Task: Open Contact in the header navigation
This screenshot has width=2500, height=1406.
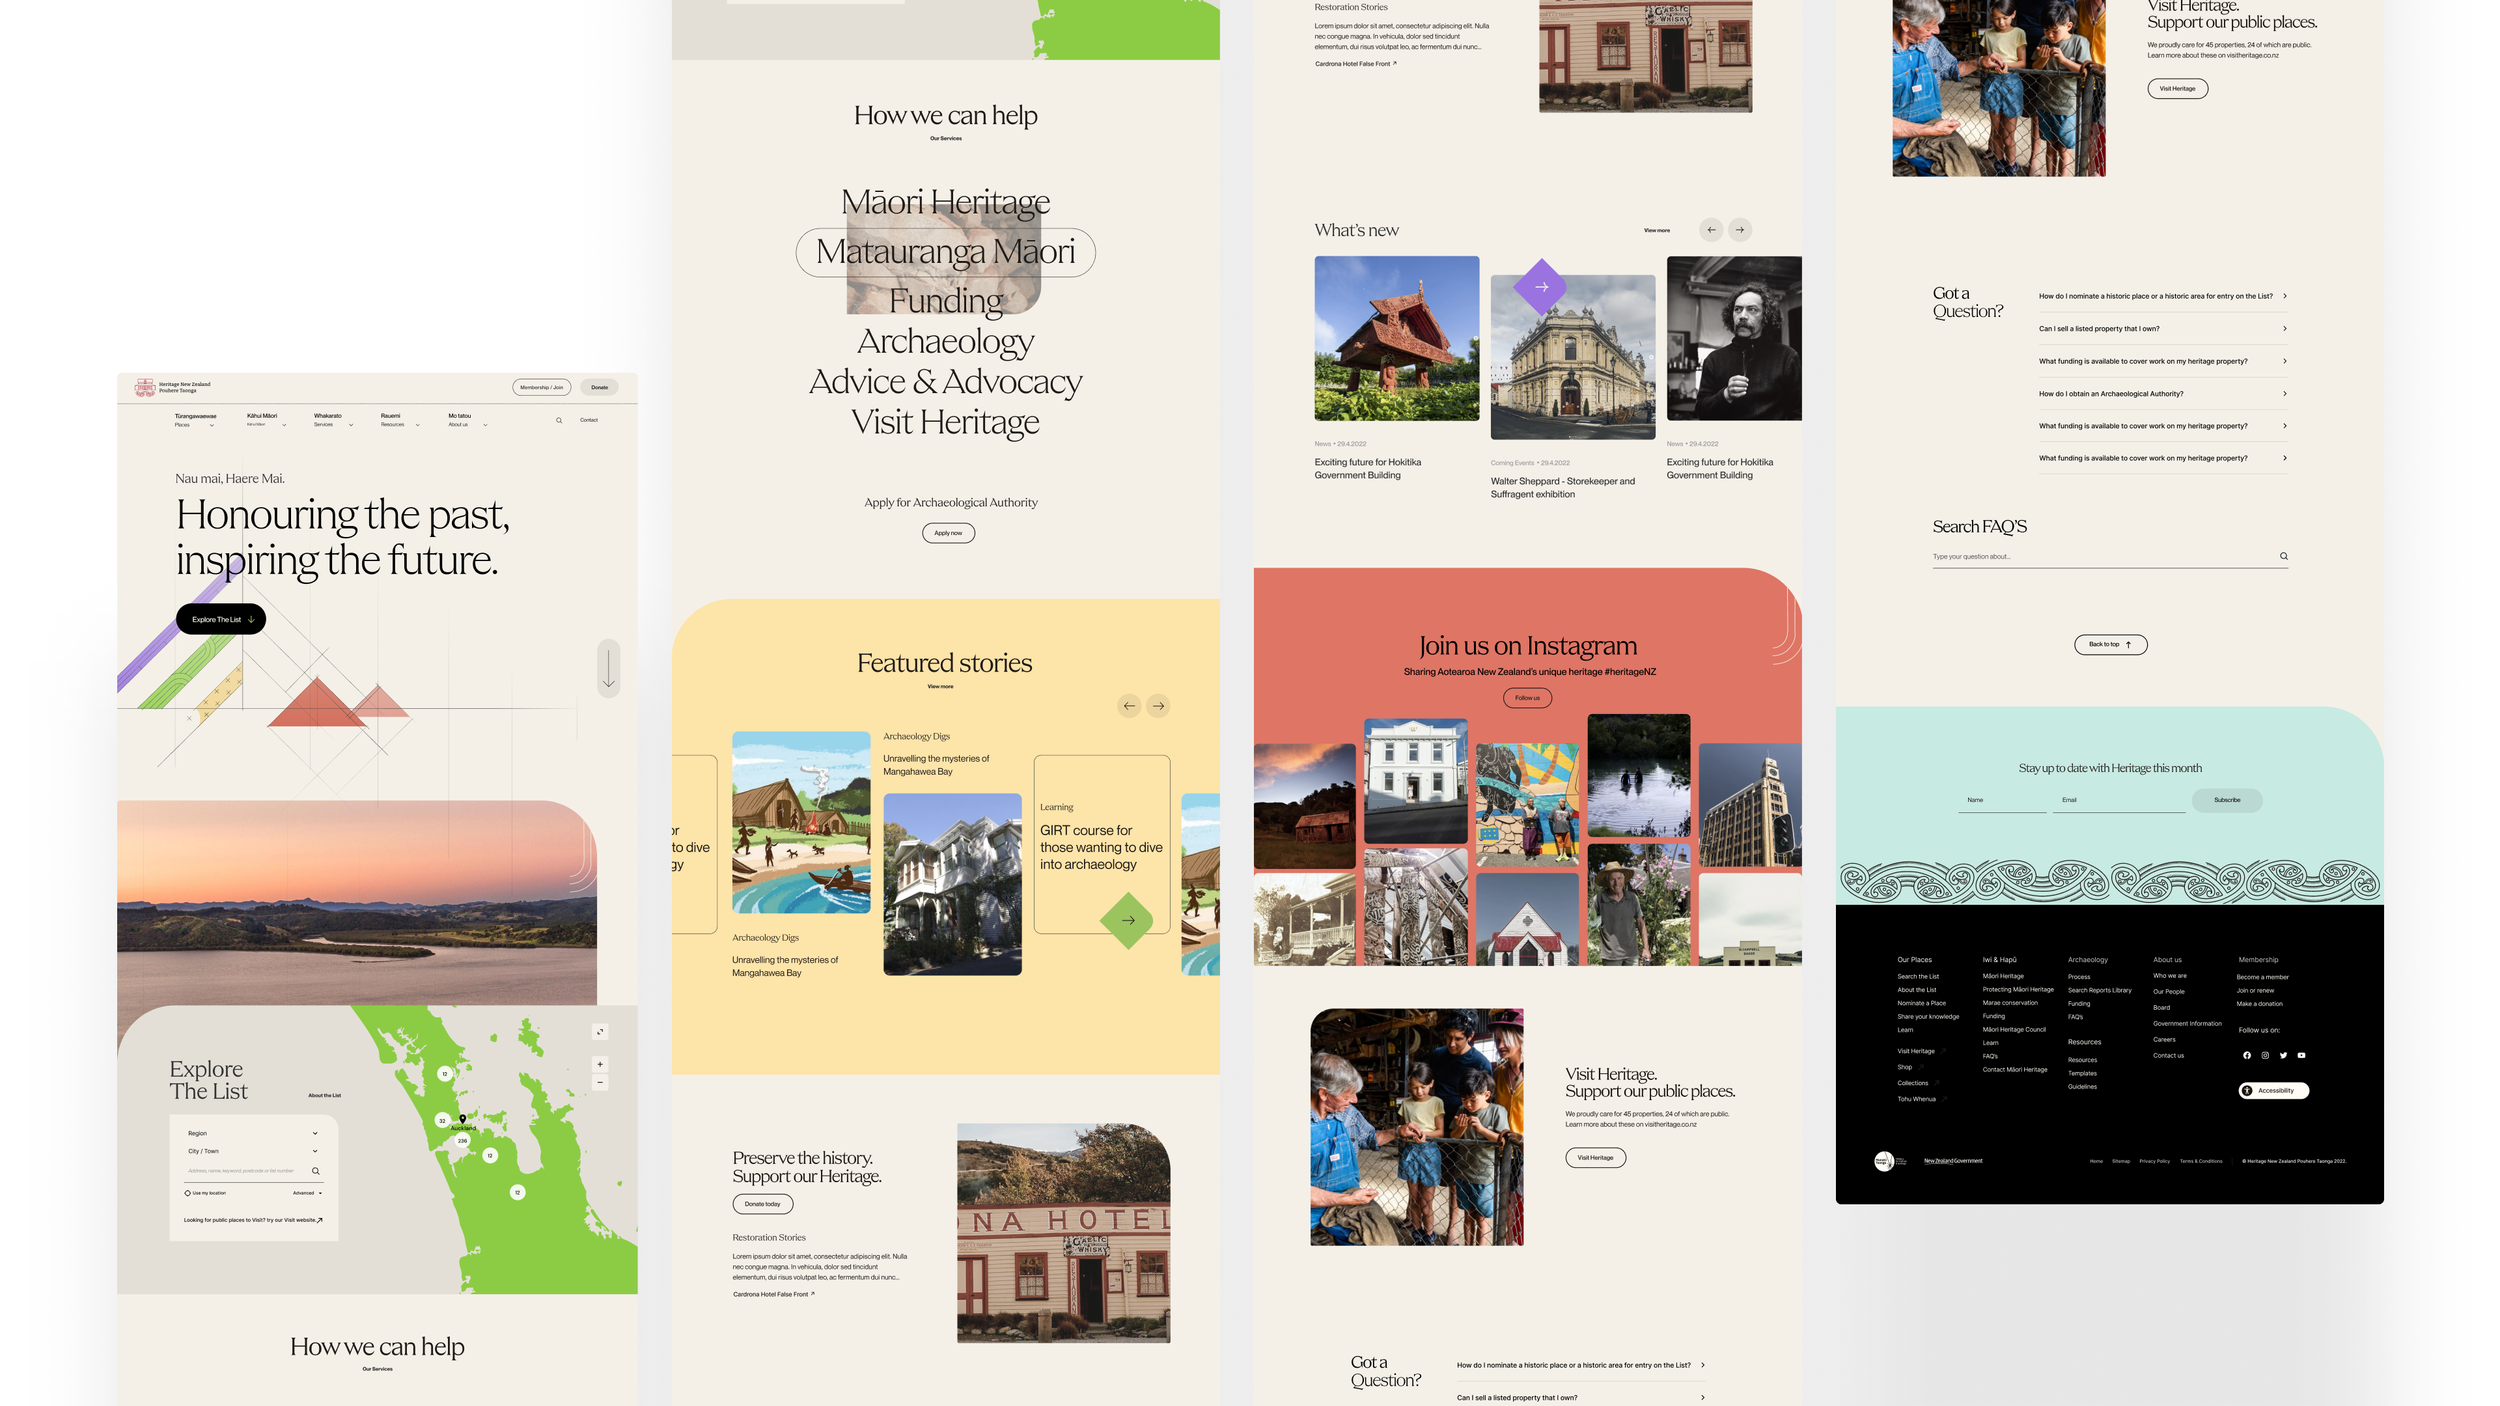Action: point(589,420)
